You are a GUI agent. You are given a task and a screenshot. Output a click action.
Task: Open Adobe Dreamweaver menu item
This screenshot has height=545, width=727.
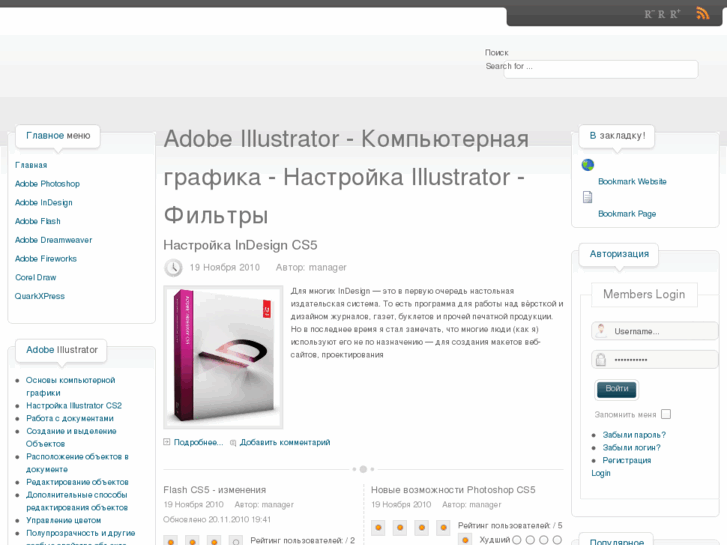[x=53, y=240]
